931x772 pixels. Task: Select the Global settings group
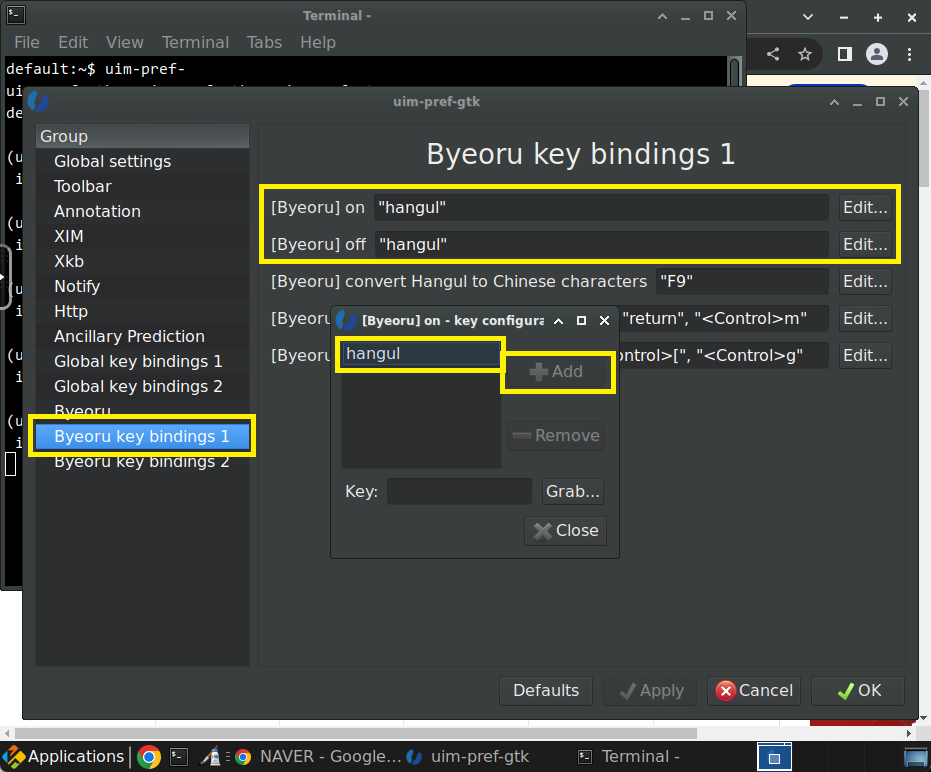142,162
